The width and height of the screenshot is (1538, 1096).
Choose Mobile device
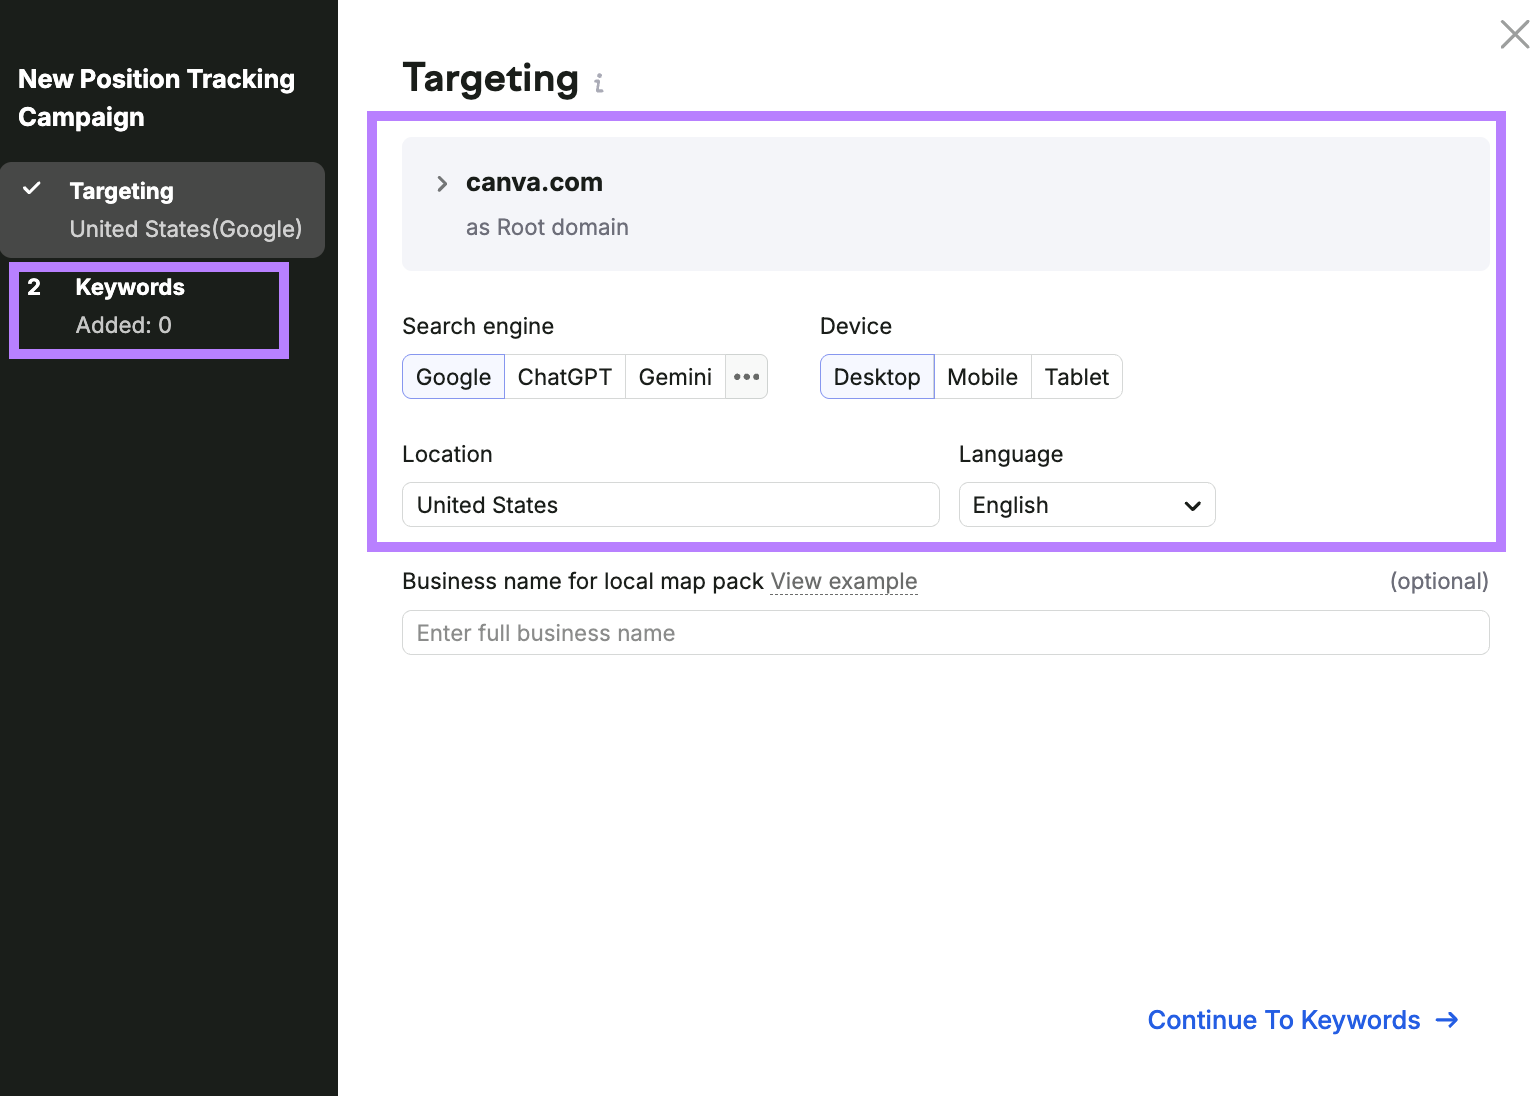coord(983,377)
